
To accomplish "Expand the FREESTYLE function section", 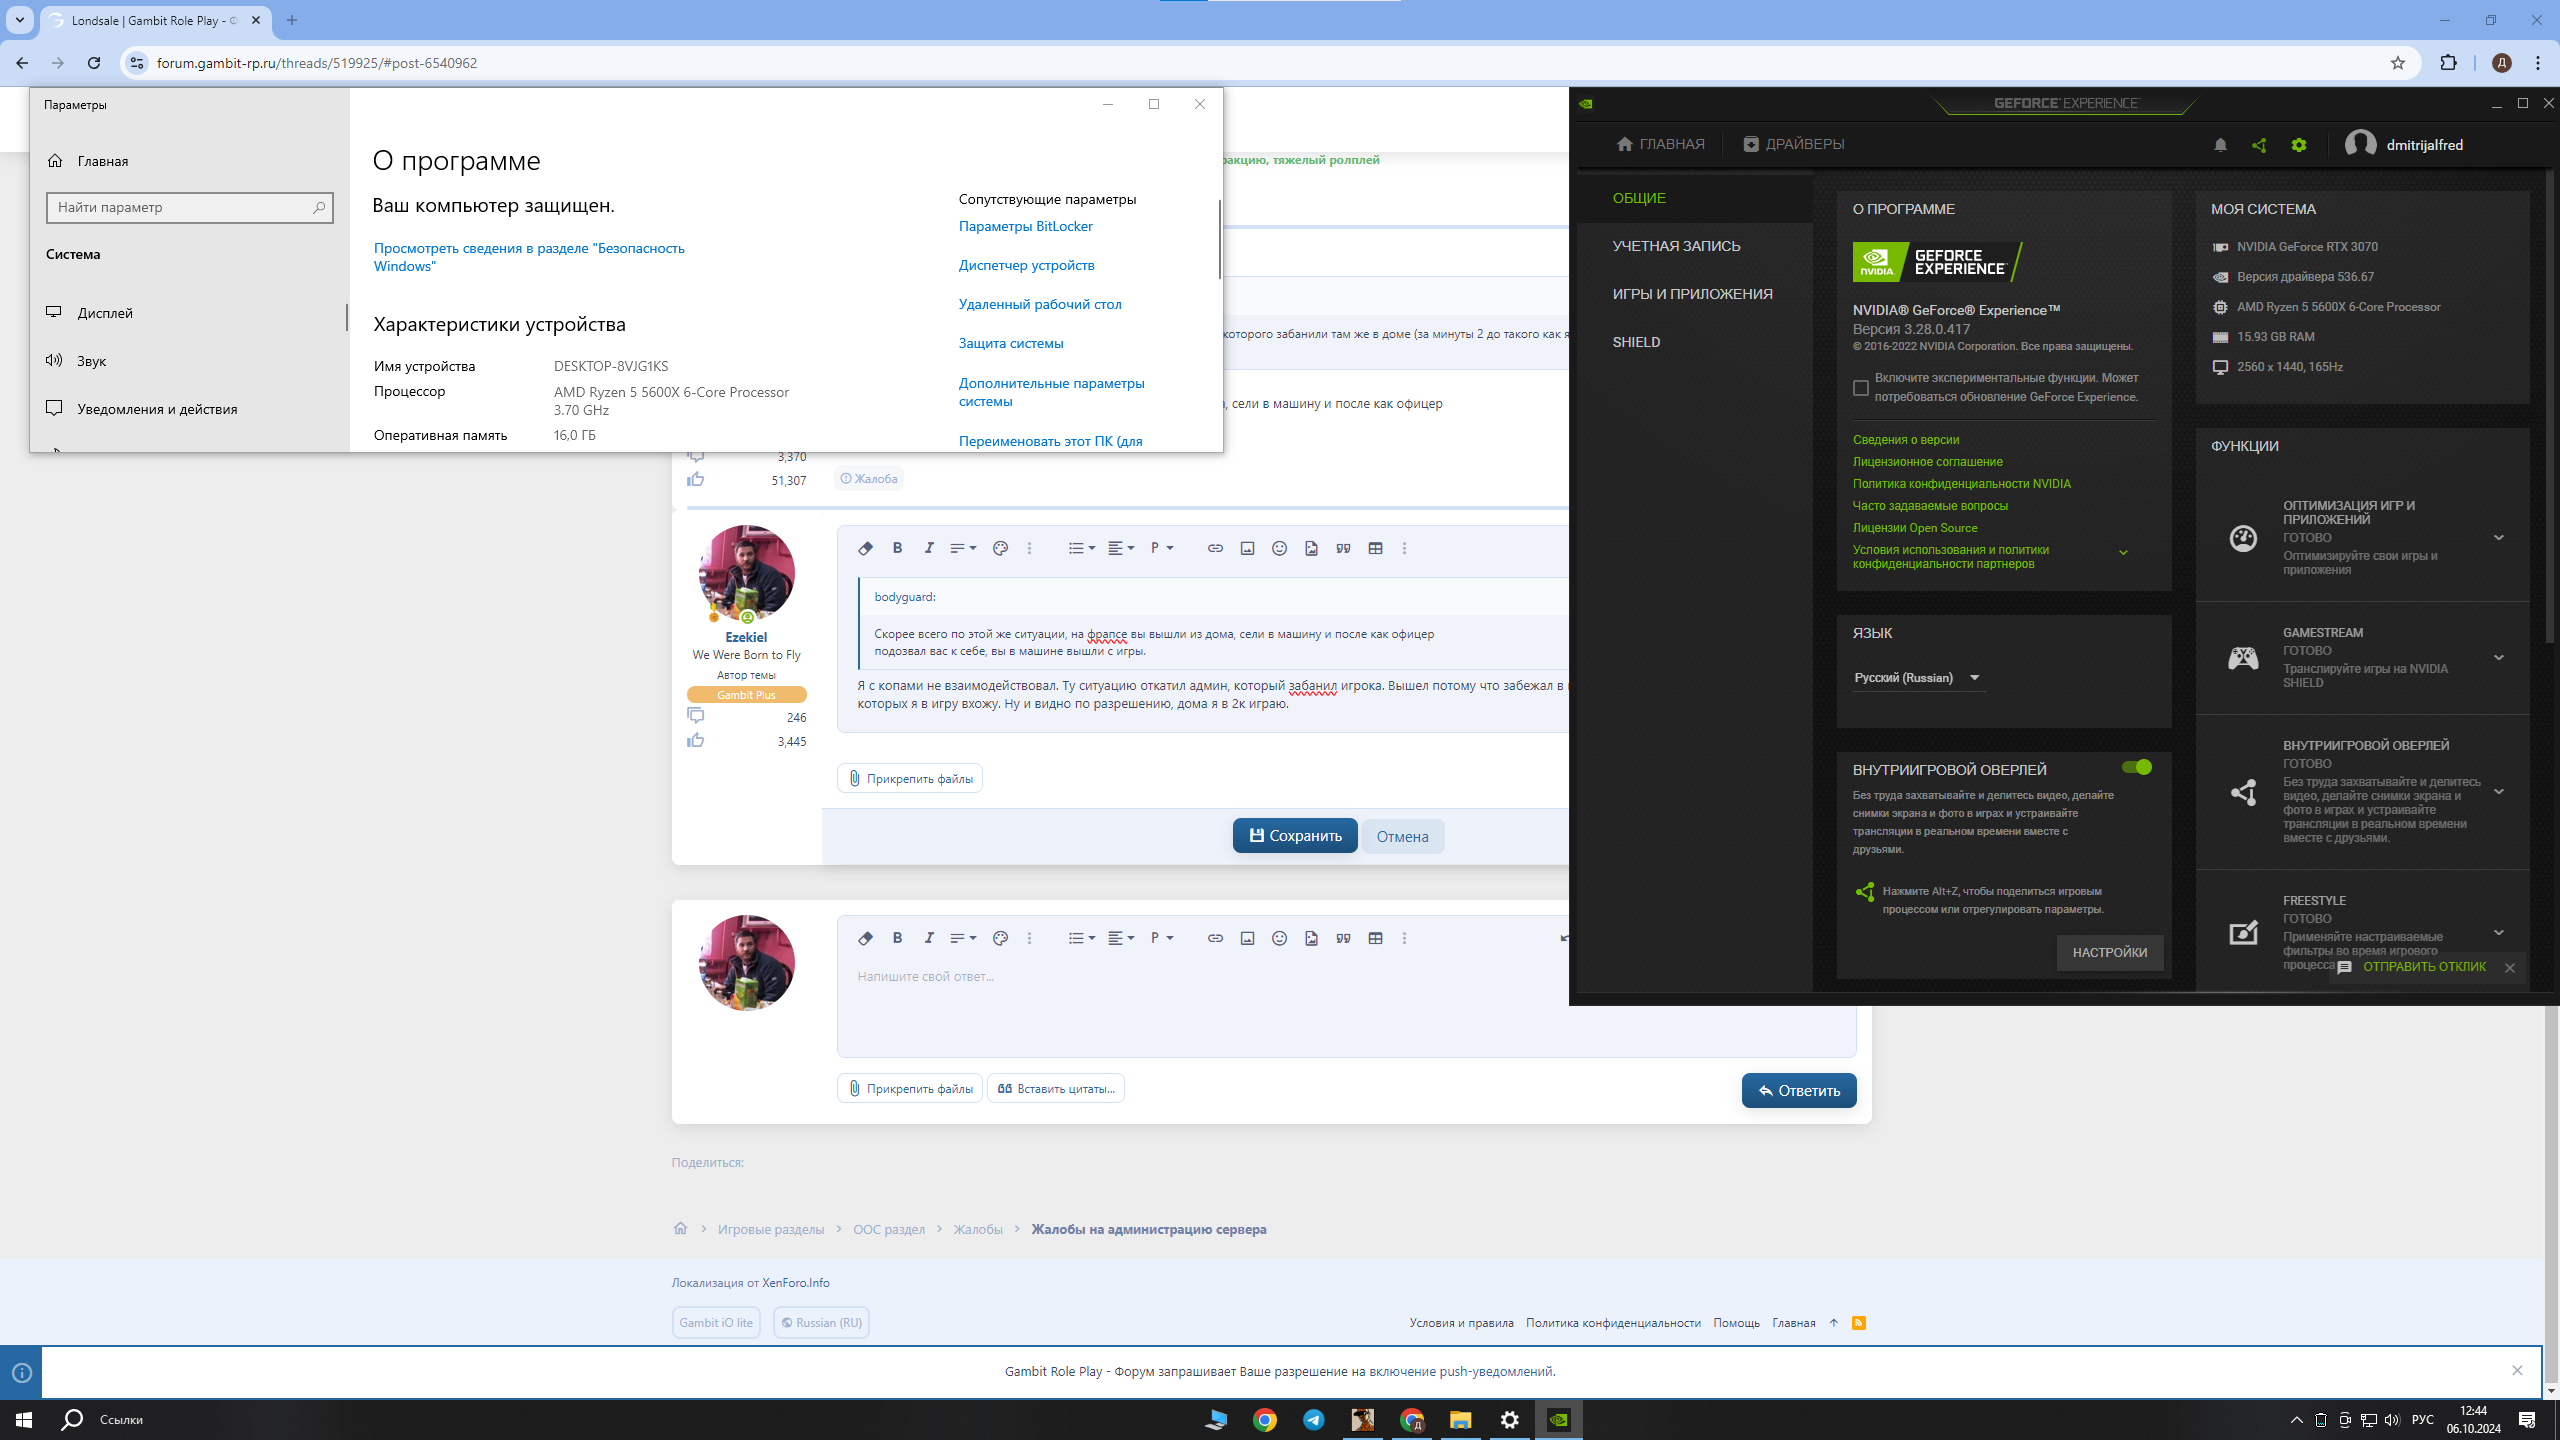I will click(2498, 932).
